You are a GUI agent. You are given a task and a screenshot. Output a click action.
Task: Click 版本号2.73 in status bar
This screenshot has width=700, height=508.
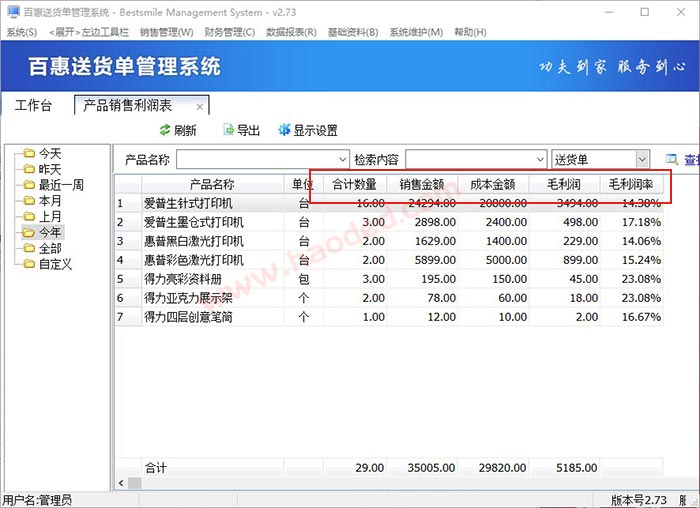pos(639,500)
